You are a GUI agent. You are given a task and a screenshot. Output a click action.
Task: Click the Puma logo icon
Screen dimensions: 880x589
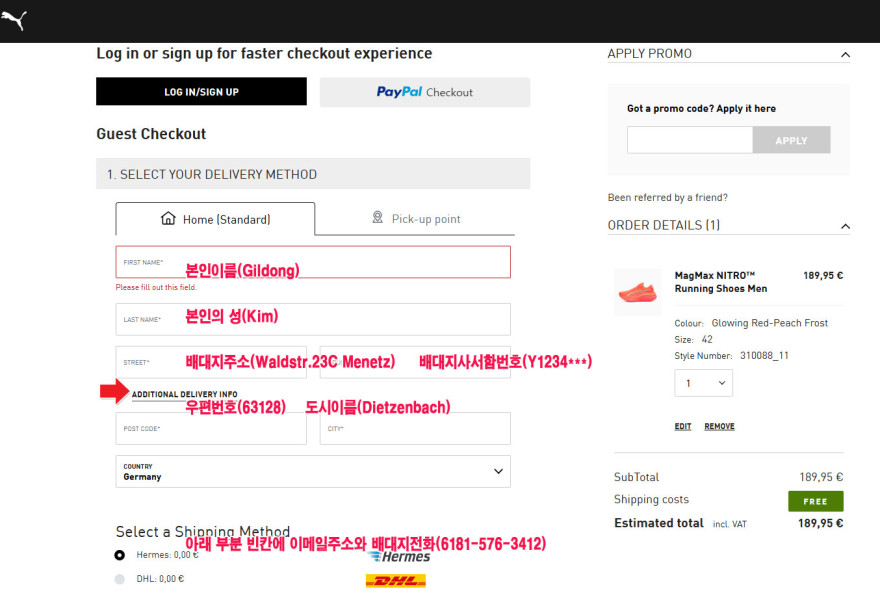[13, 20]
